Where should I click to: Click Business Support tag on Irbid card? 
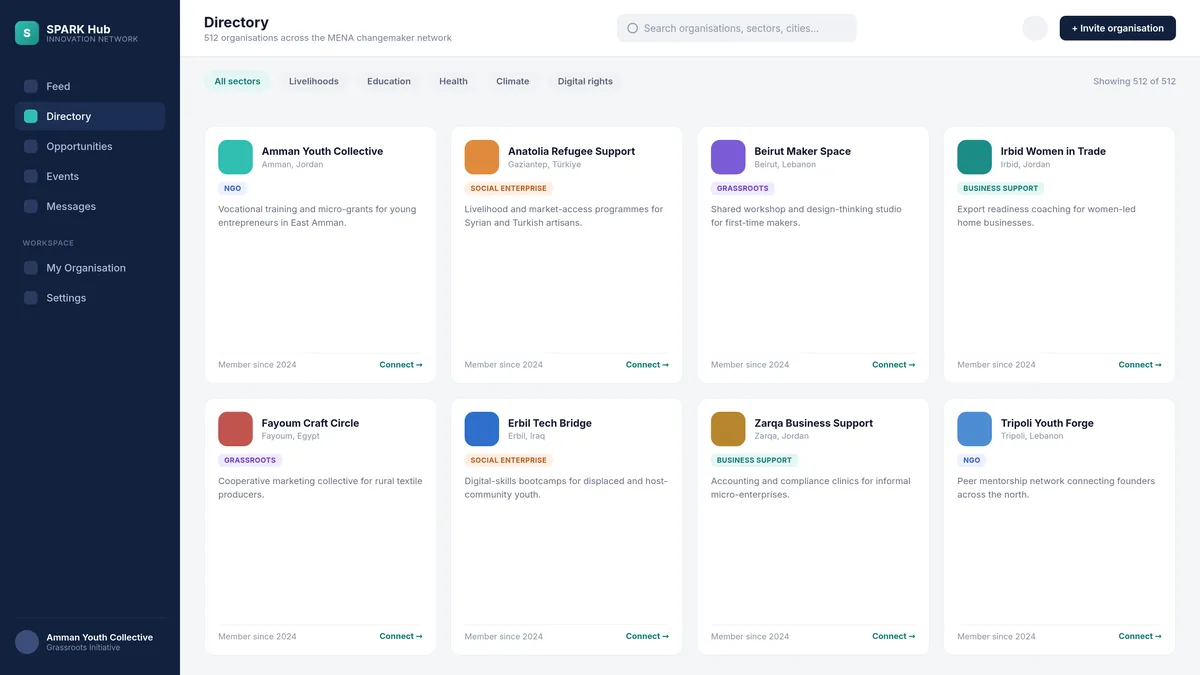pyautogui.click(x=1001, y=188)
